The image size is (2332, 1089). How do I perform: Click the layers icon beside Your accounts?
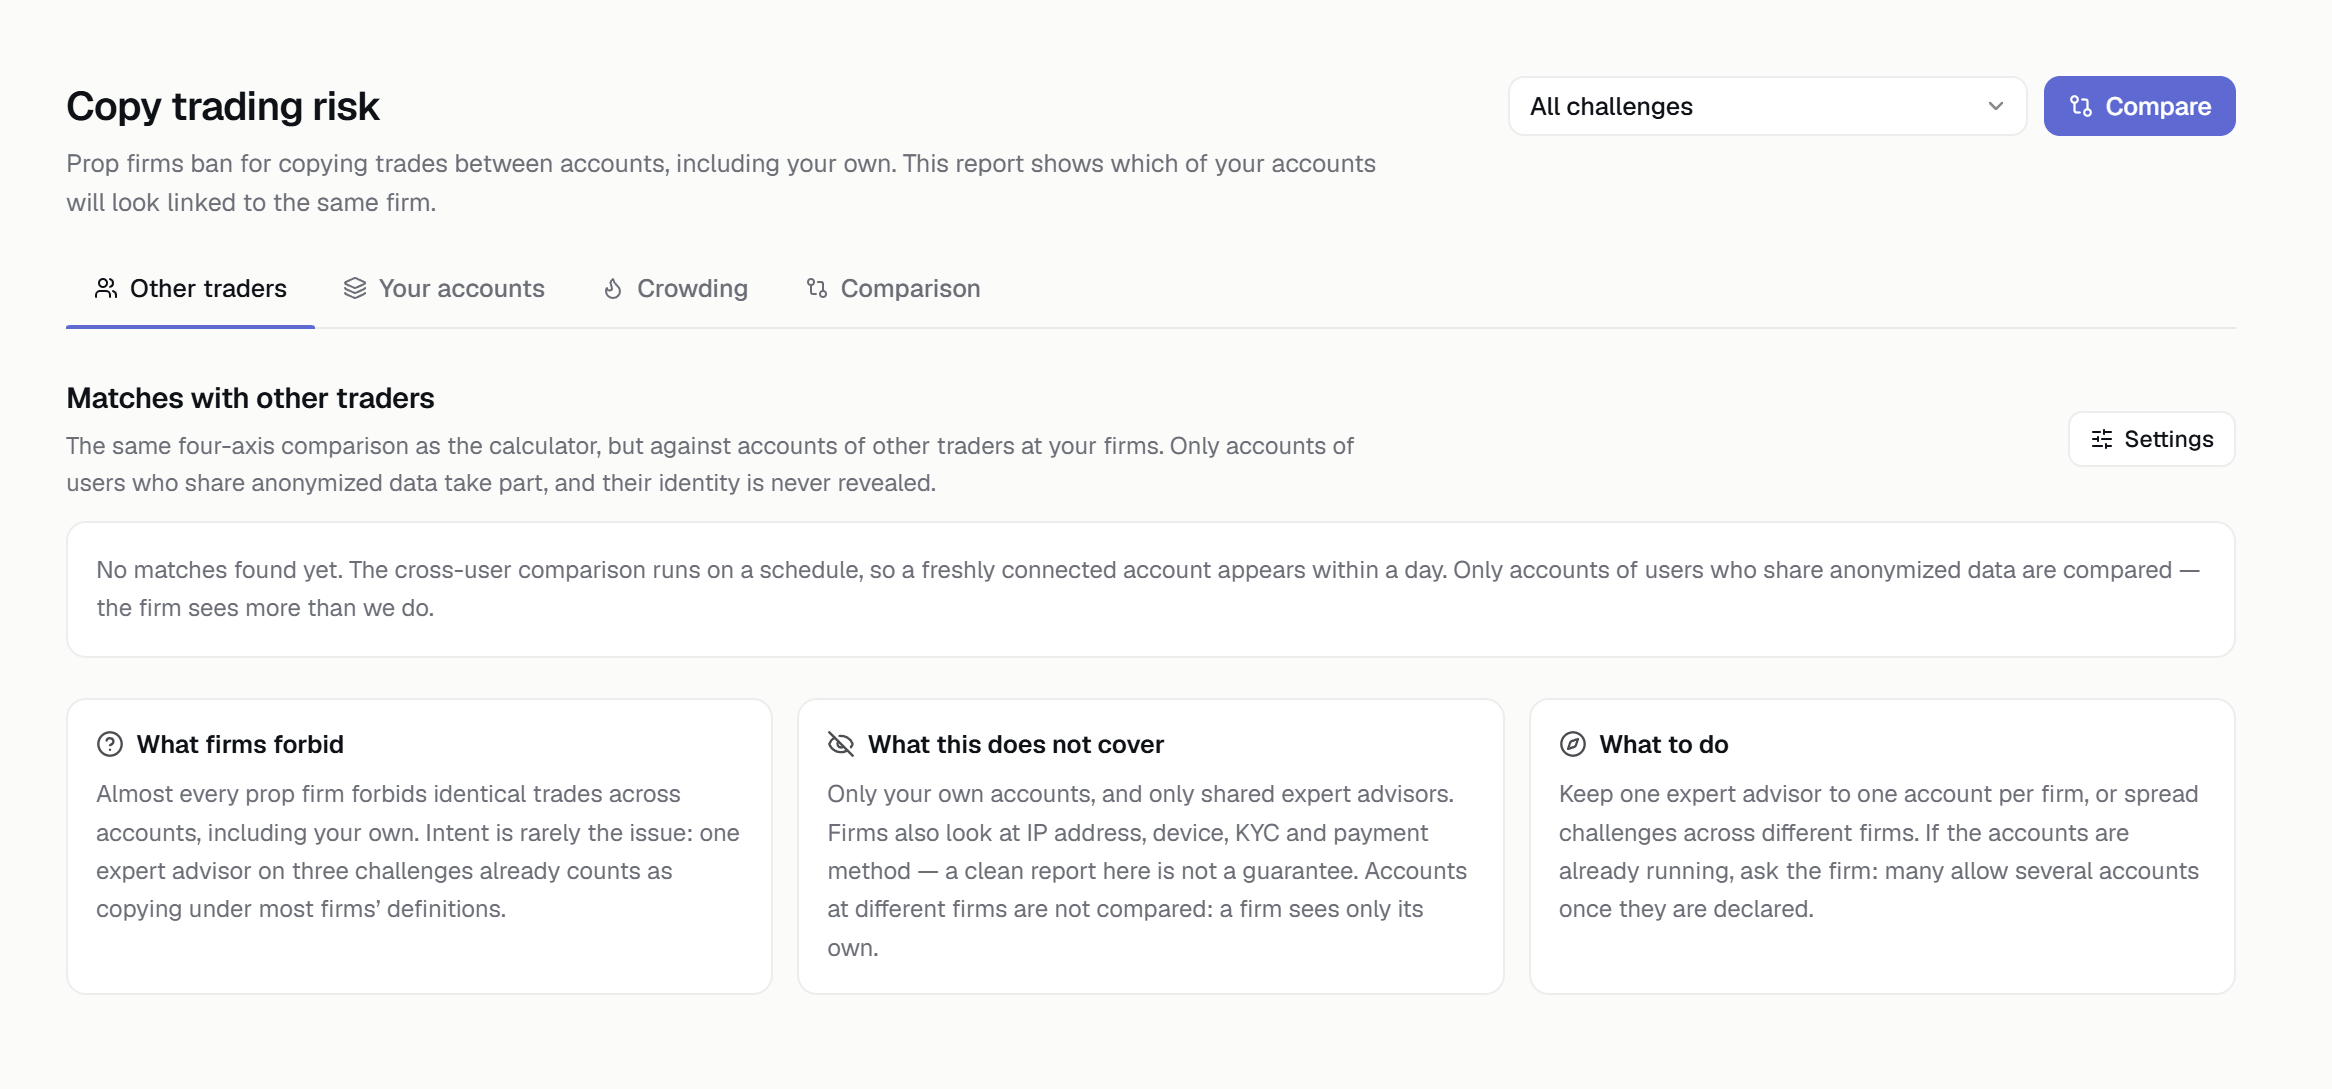[x=355, y=289]
